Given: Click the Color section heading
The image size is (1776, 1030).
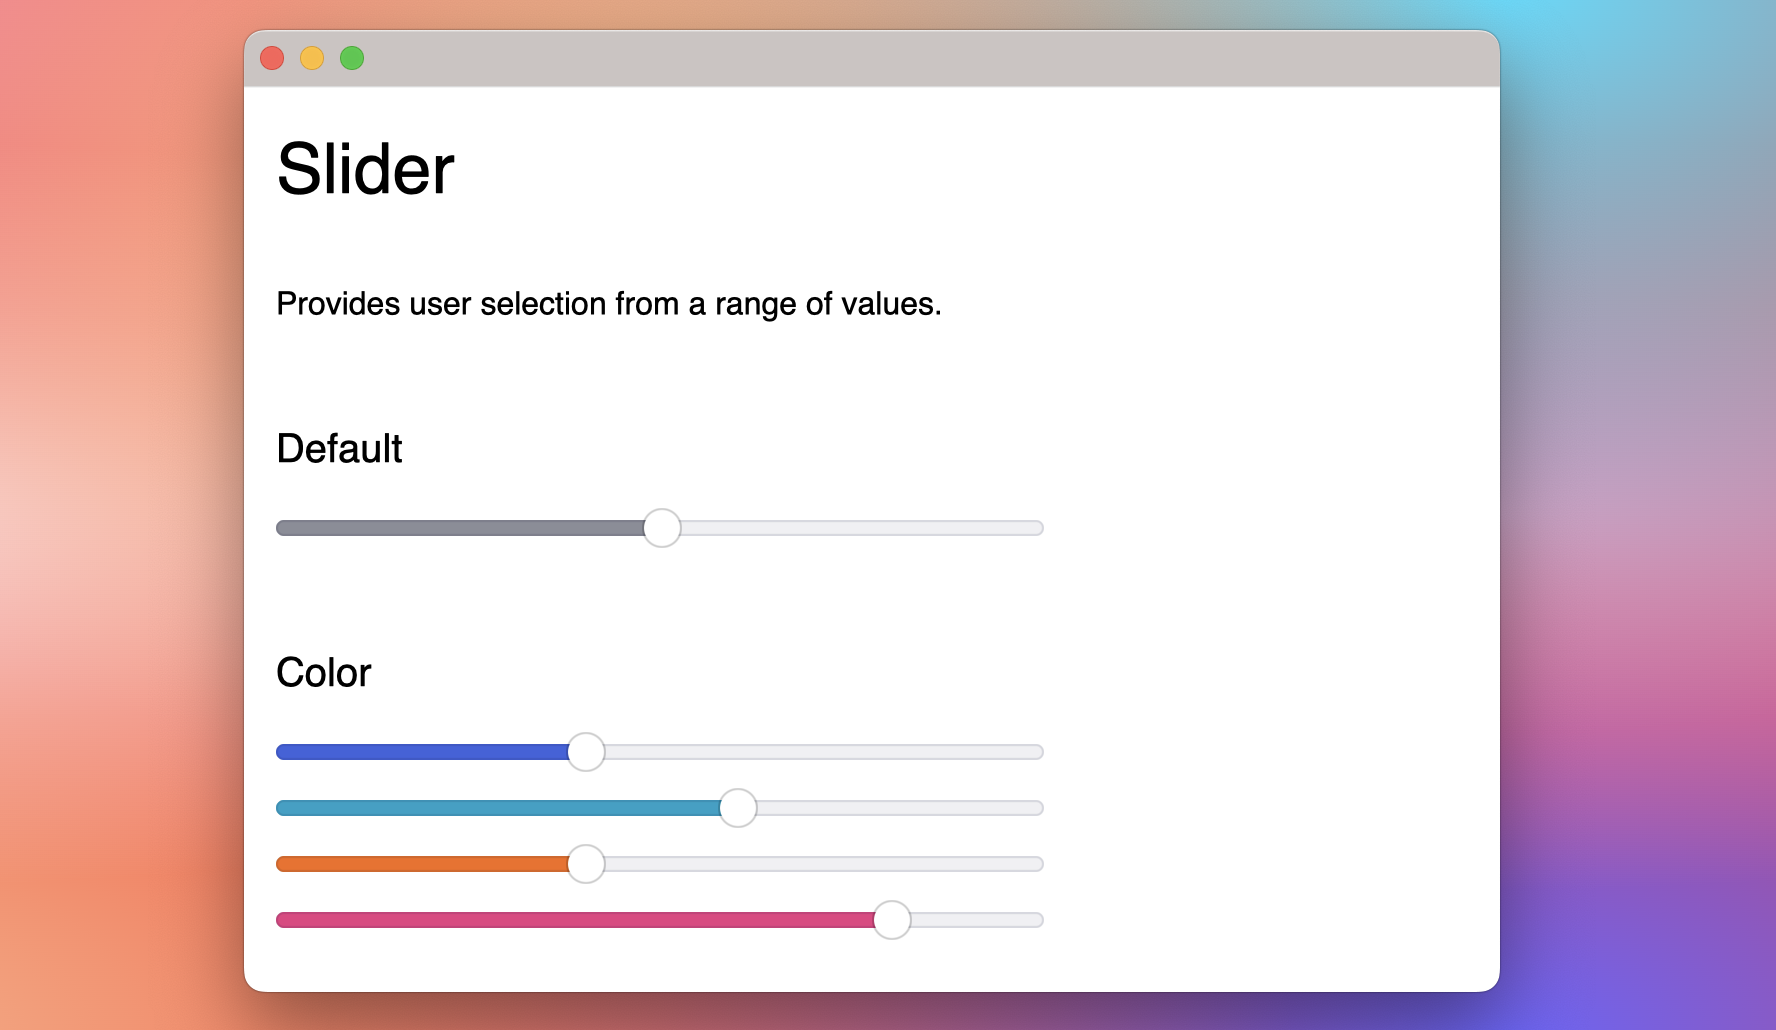Looking at the screenshot, I should click(323, 672).
